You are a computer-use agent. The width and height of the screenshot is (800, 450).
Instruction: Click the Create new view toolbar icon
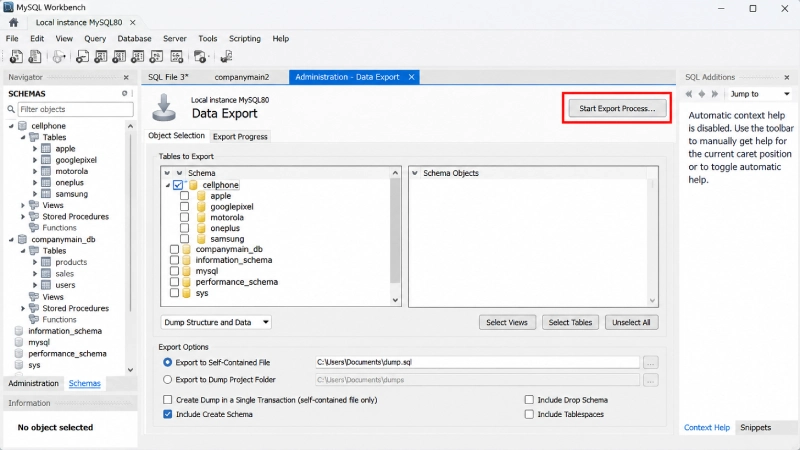tap(119, 57)
